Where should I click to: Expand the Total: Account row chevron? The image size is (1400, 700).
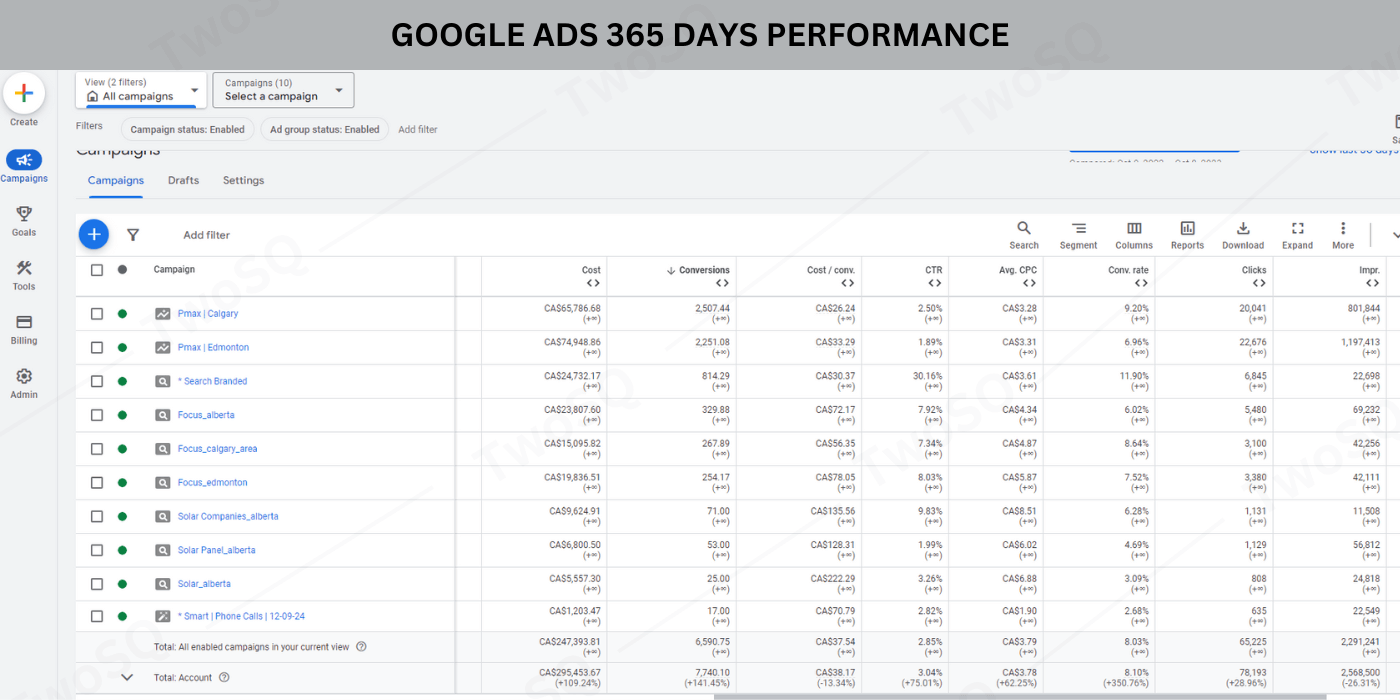tap(127, 677)
